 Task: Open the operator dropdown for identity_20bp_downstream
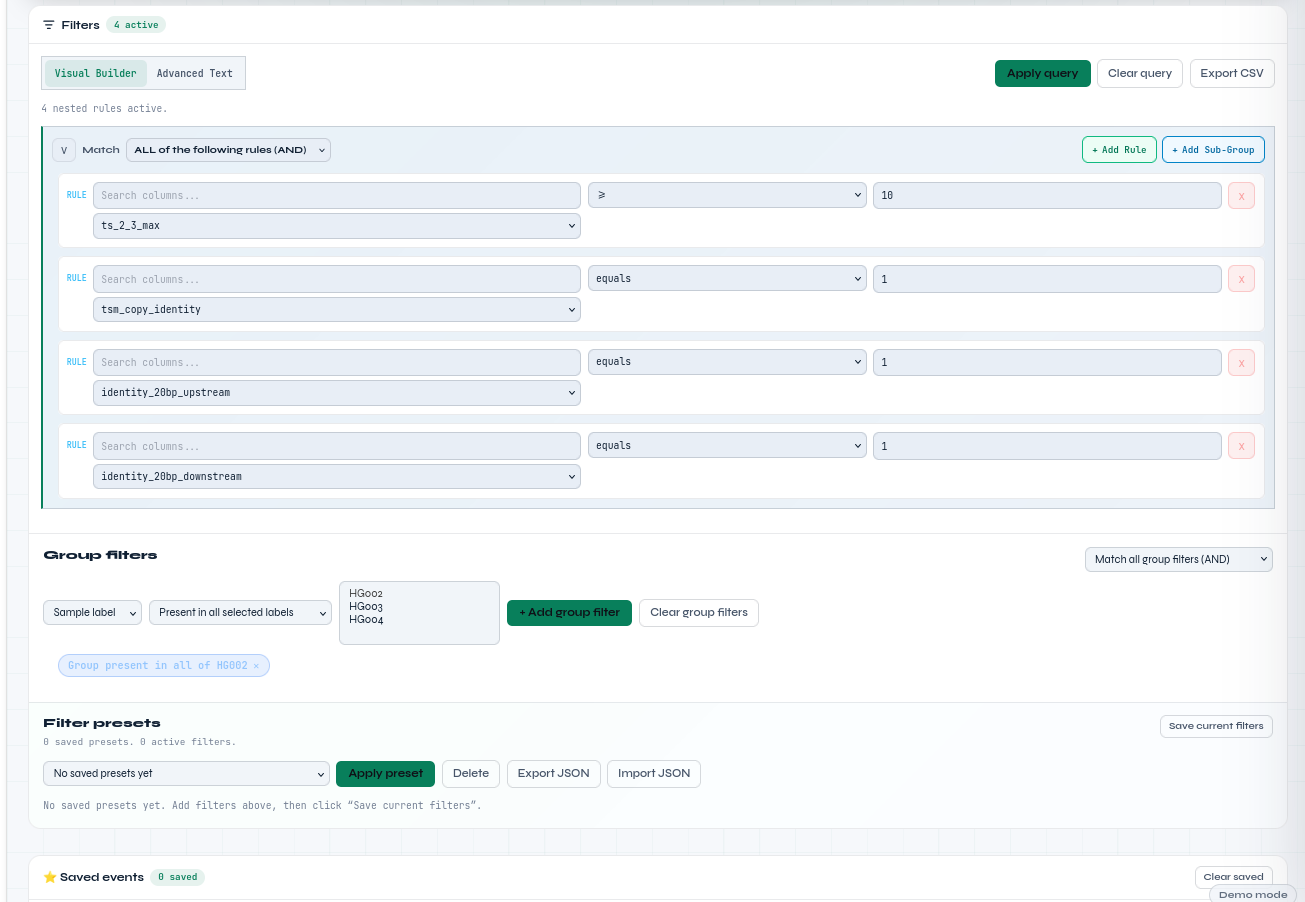(727, 445)
